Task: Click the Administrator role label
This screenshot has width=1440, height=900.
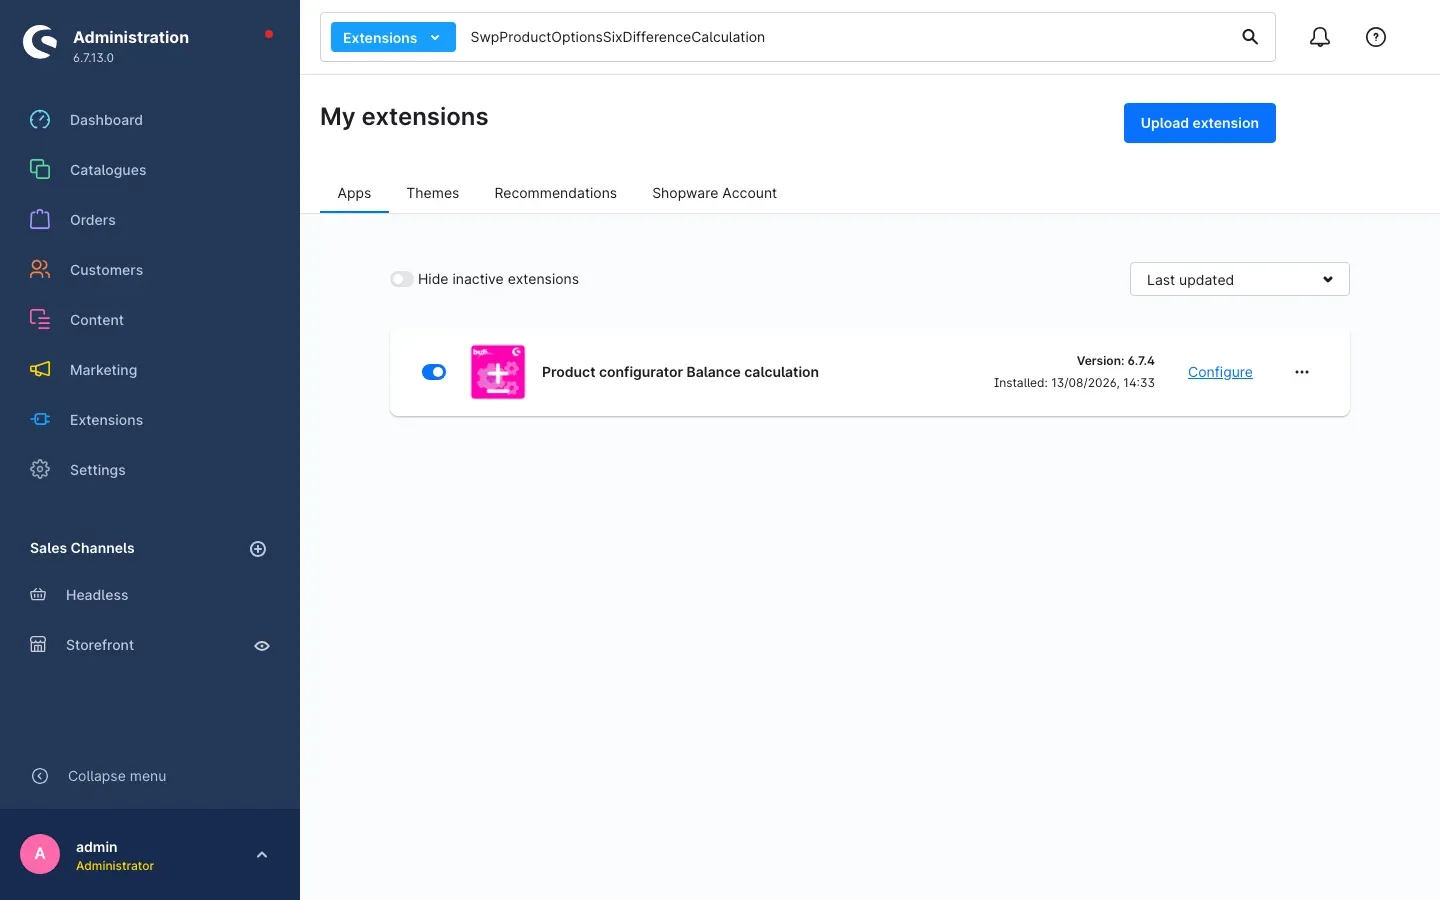Action: pyautogui.click(x=115, y=866)
